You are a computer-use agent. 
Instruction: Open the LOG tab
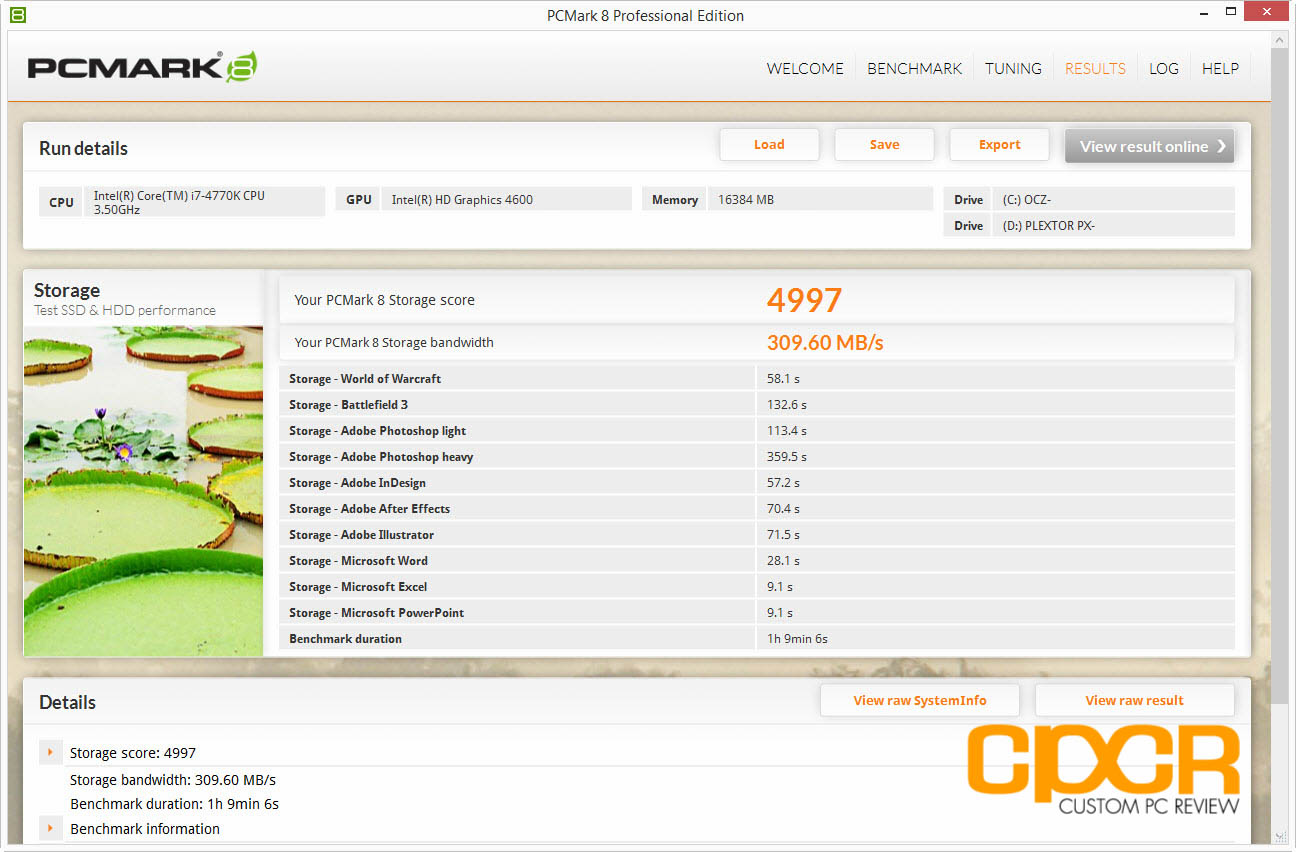coord(1163,68)
